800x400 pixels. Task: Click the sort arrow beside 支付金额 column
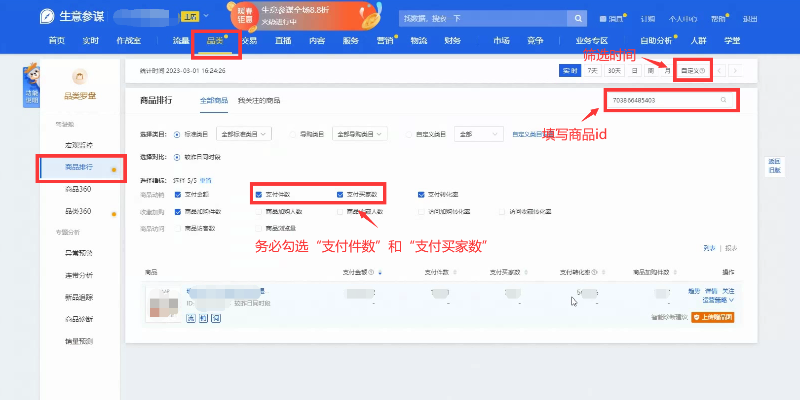point(379,271)
